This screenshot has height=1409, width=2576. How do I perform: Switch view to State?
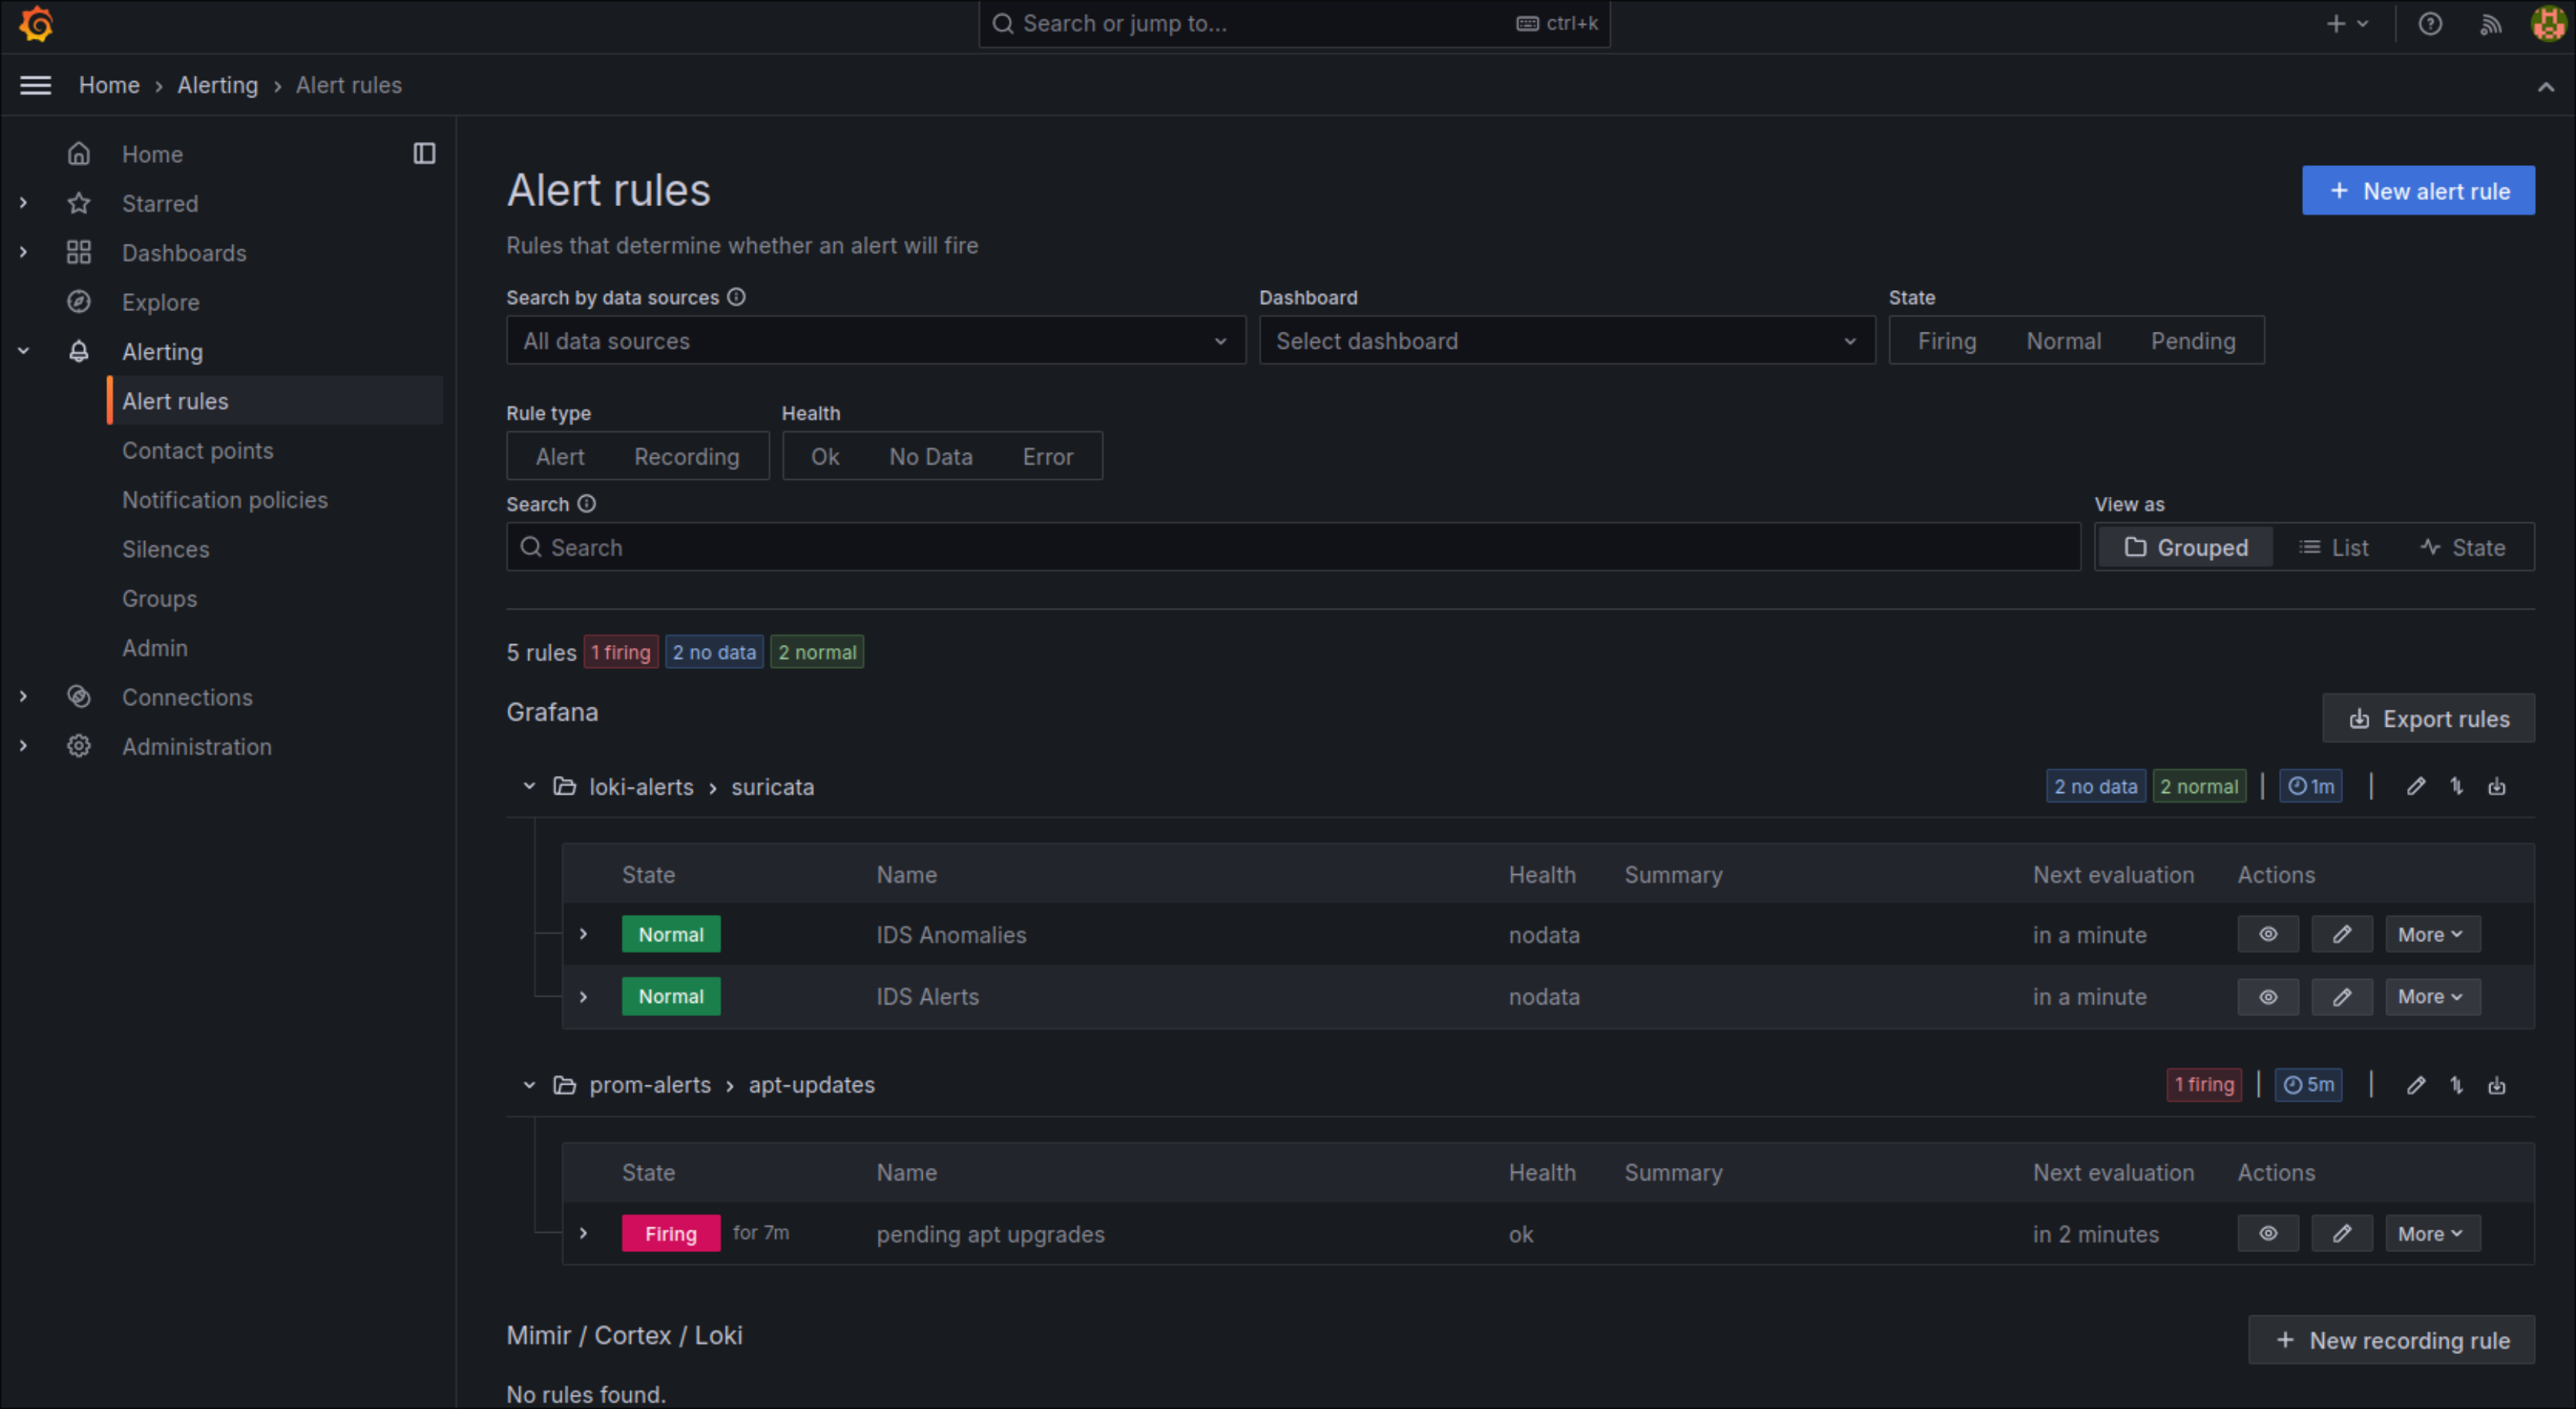(2462, 547)
